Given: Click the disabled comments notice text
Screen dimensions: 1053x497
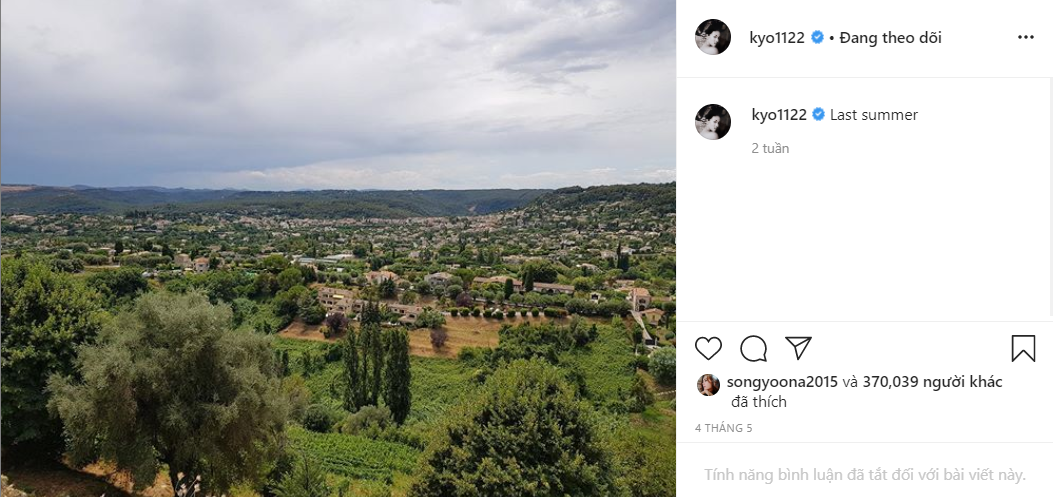Looking at the screenshot, I should [x=864, y=475].
